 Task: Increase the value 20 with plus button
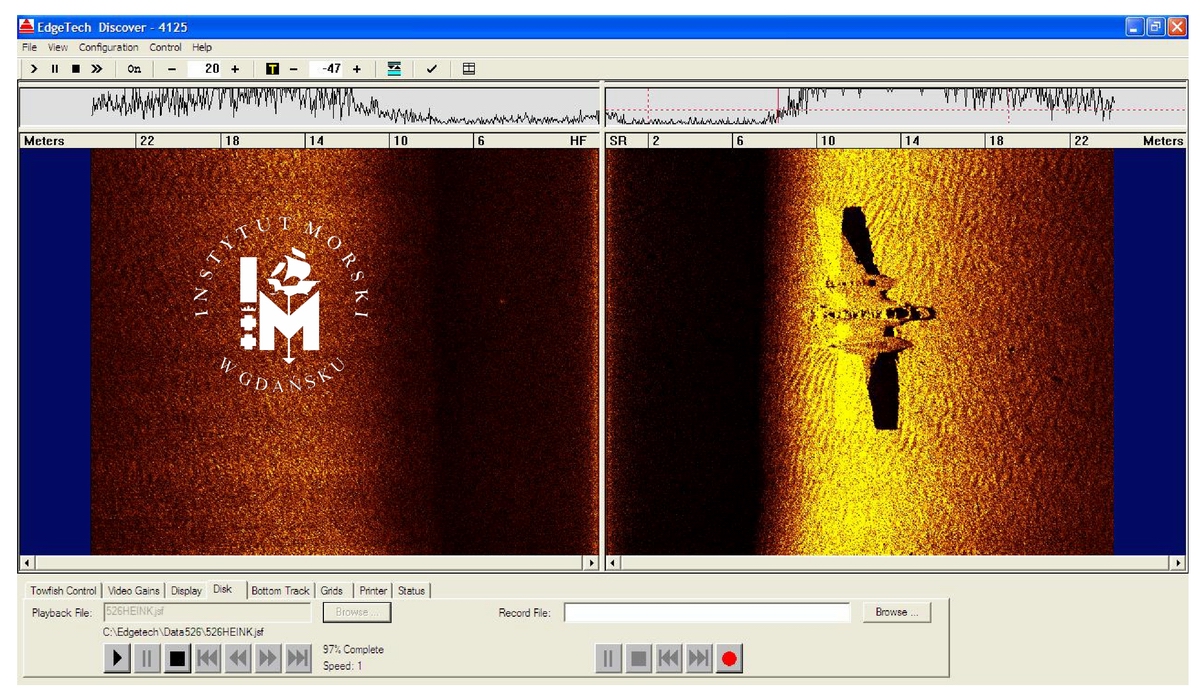point(235,69)
